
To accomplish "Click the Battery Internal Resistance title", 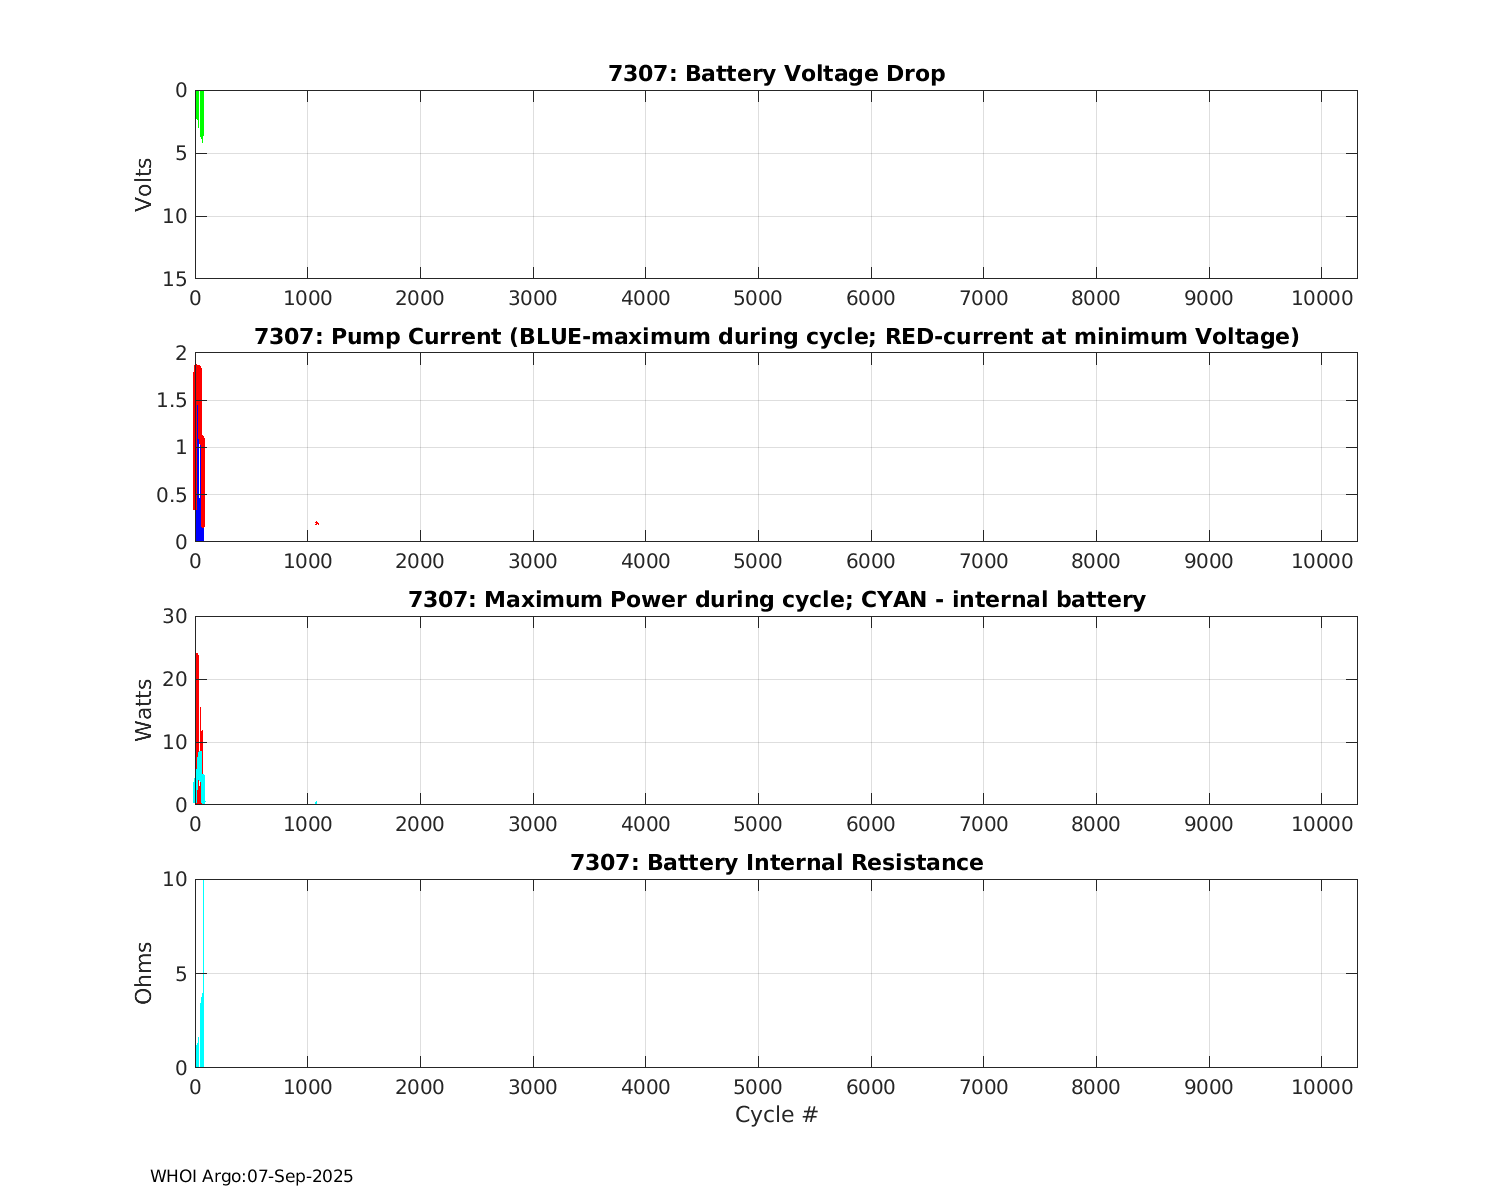I will click(x=776, y=862).
